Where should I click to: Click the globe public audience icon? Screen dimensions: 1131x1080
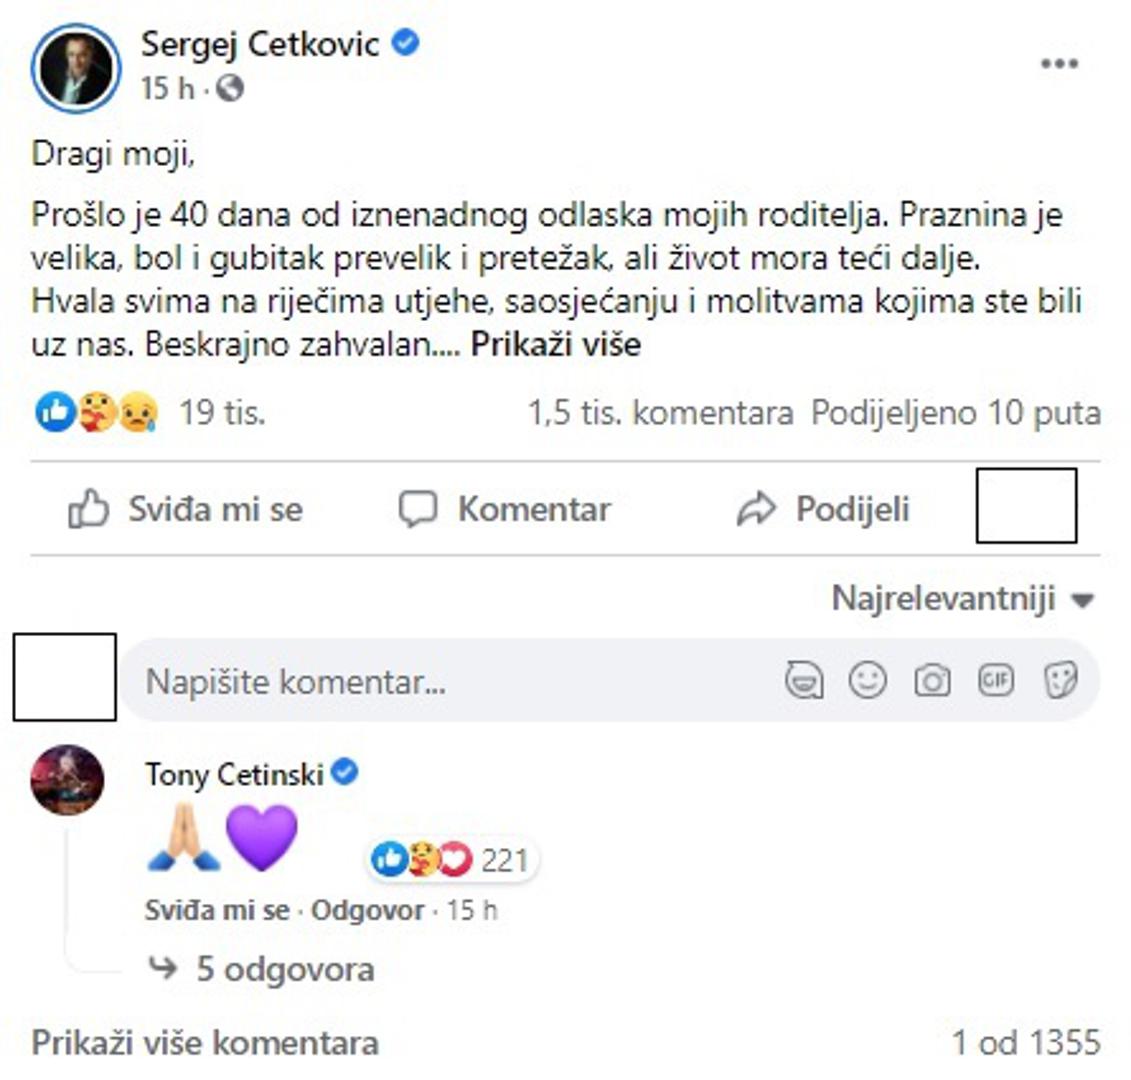coord(230,89)
